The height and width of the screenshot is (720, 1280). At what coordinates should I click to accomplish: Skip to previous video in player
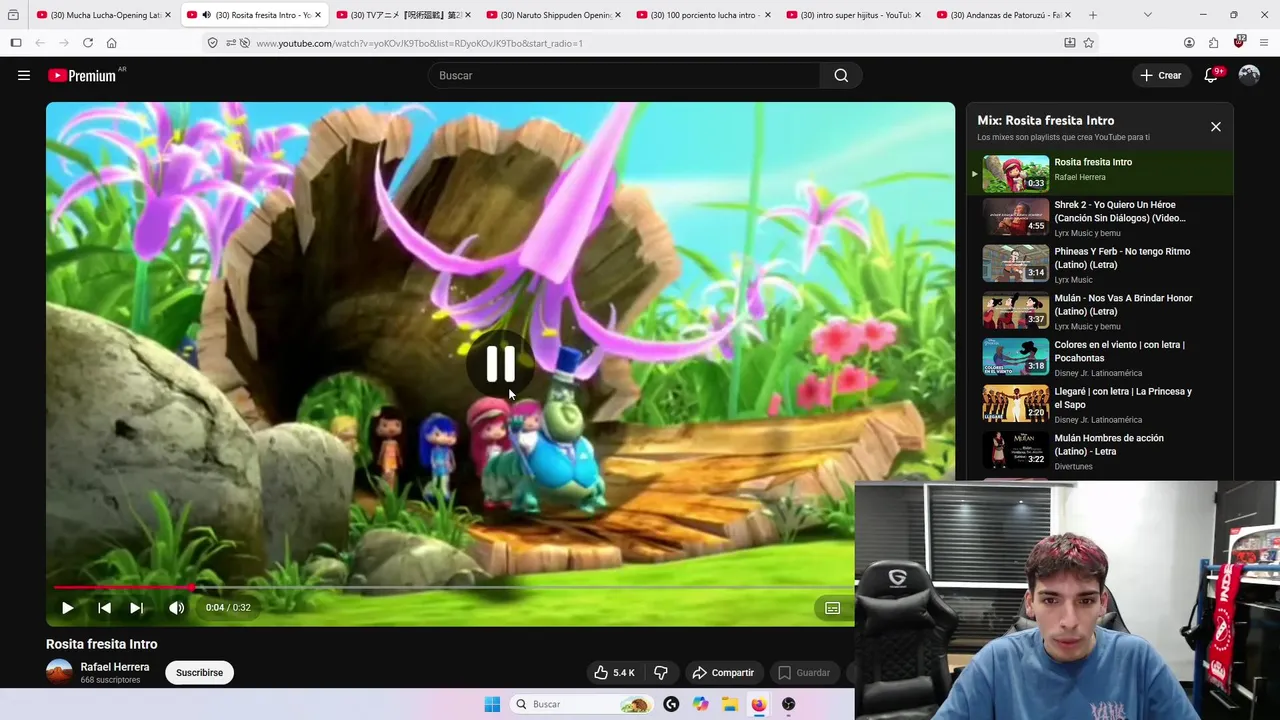pyautogui.click(x=104, y=607)
